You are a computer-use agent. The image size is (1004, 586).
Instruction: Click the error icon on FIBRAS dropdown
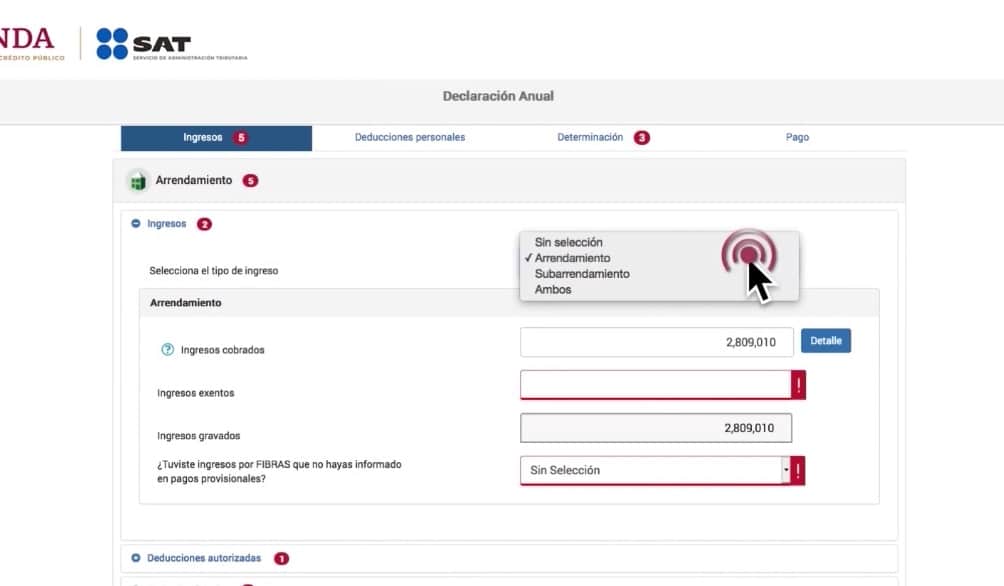[798, 470]
